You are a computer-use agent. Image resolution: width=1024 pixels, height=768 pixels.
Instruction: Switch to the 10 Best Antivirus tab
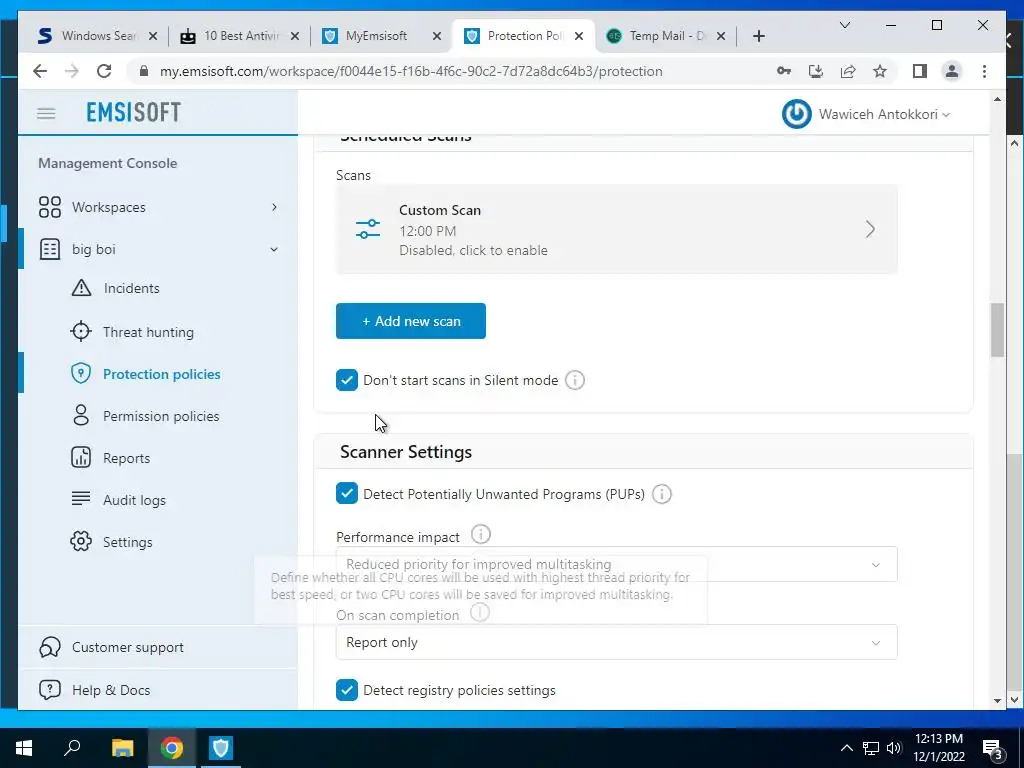point(240,36)
